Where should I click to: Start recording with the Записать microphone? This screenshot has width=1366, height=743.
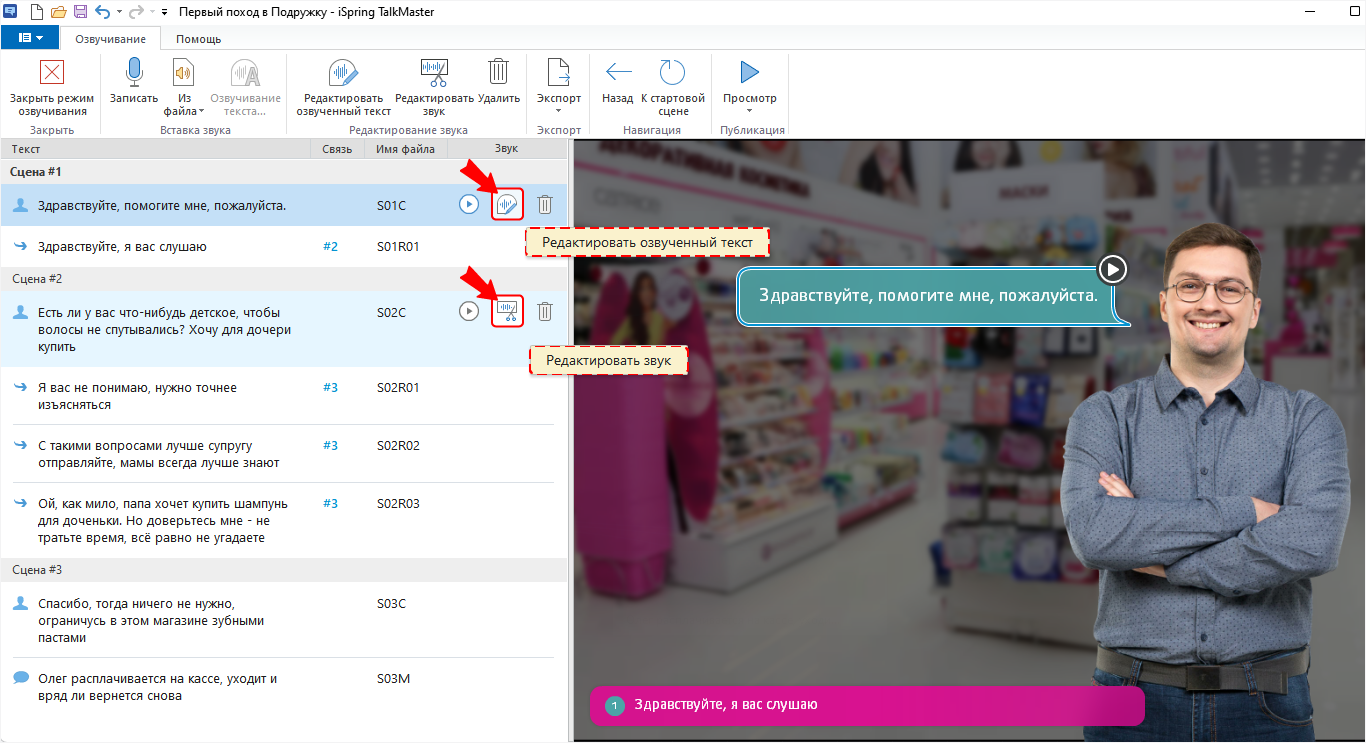(134, 82)
